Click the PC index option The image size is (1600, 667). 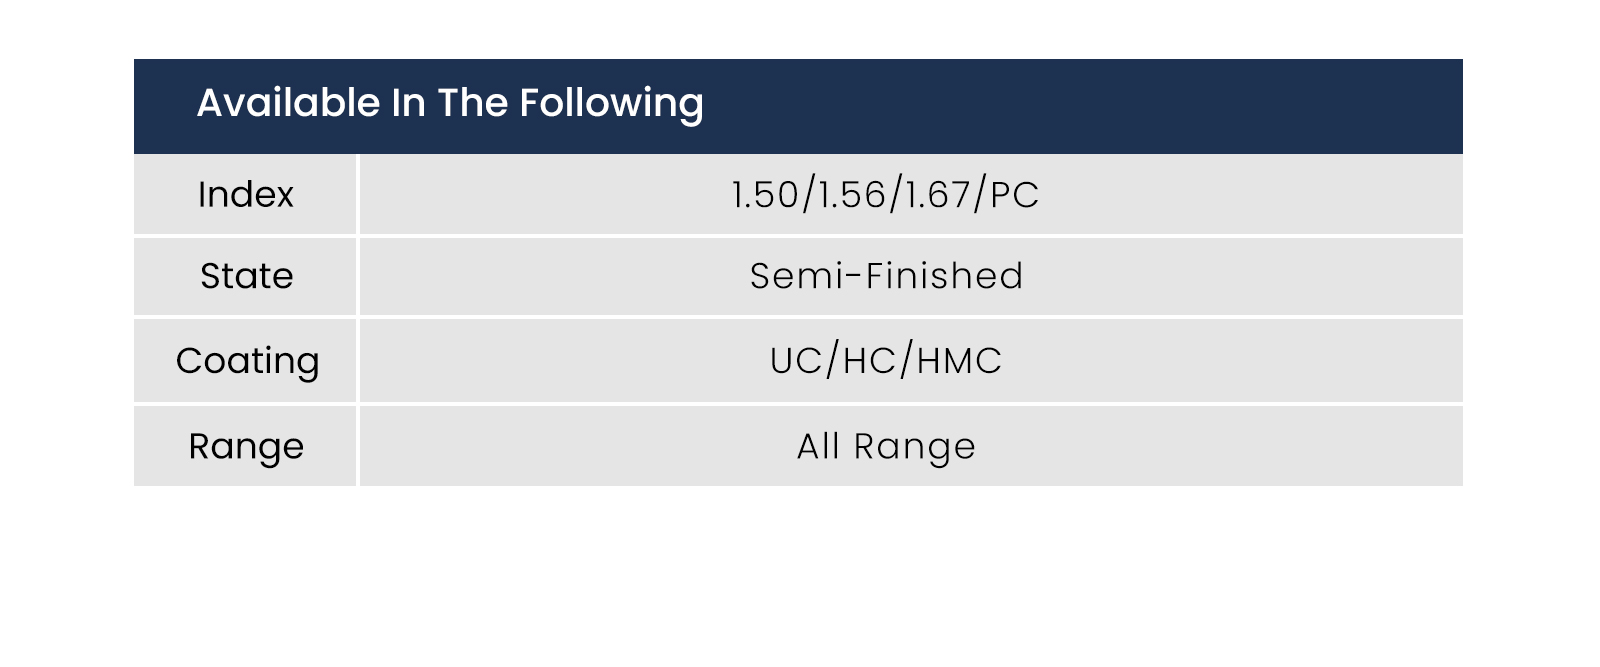(1015, 195)
